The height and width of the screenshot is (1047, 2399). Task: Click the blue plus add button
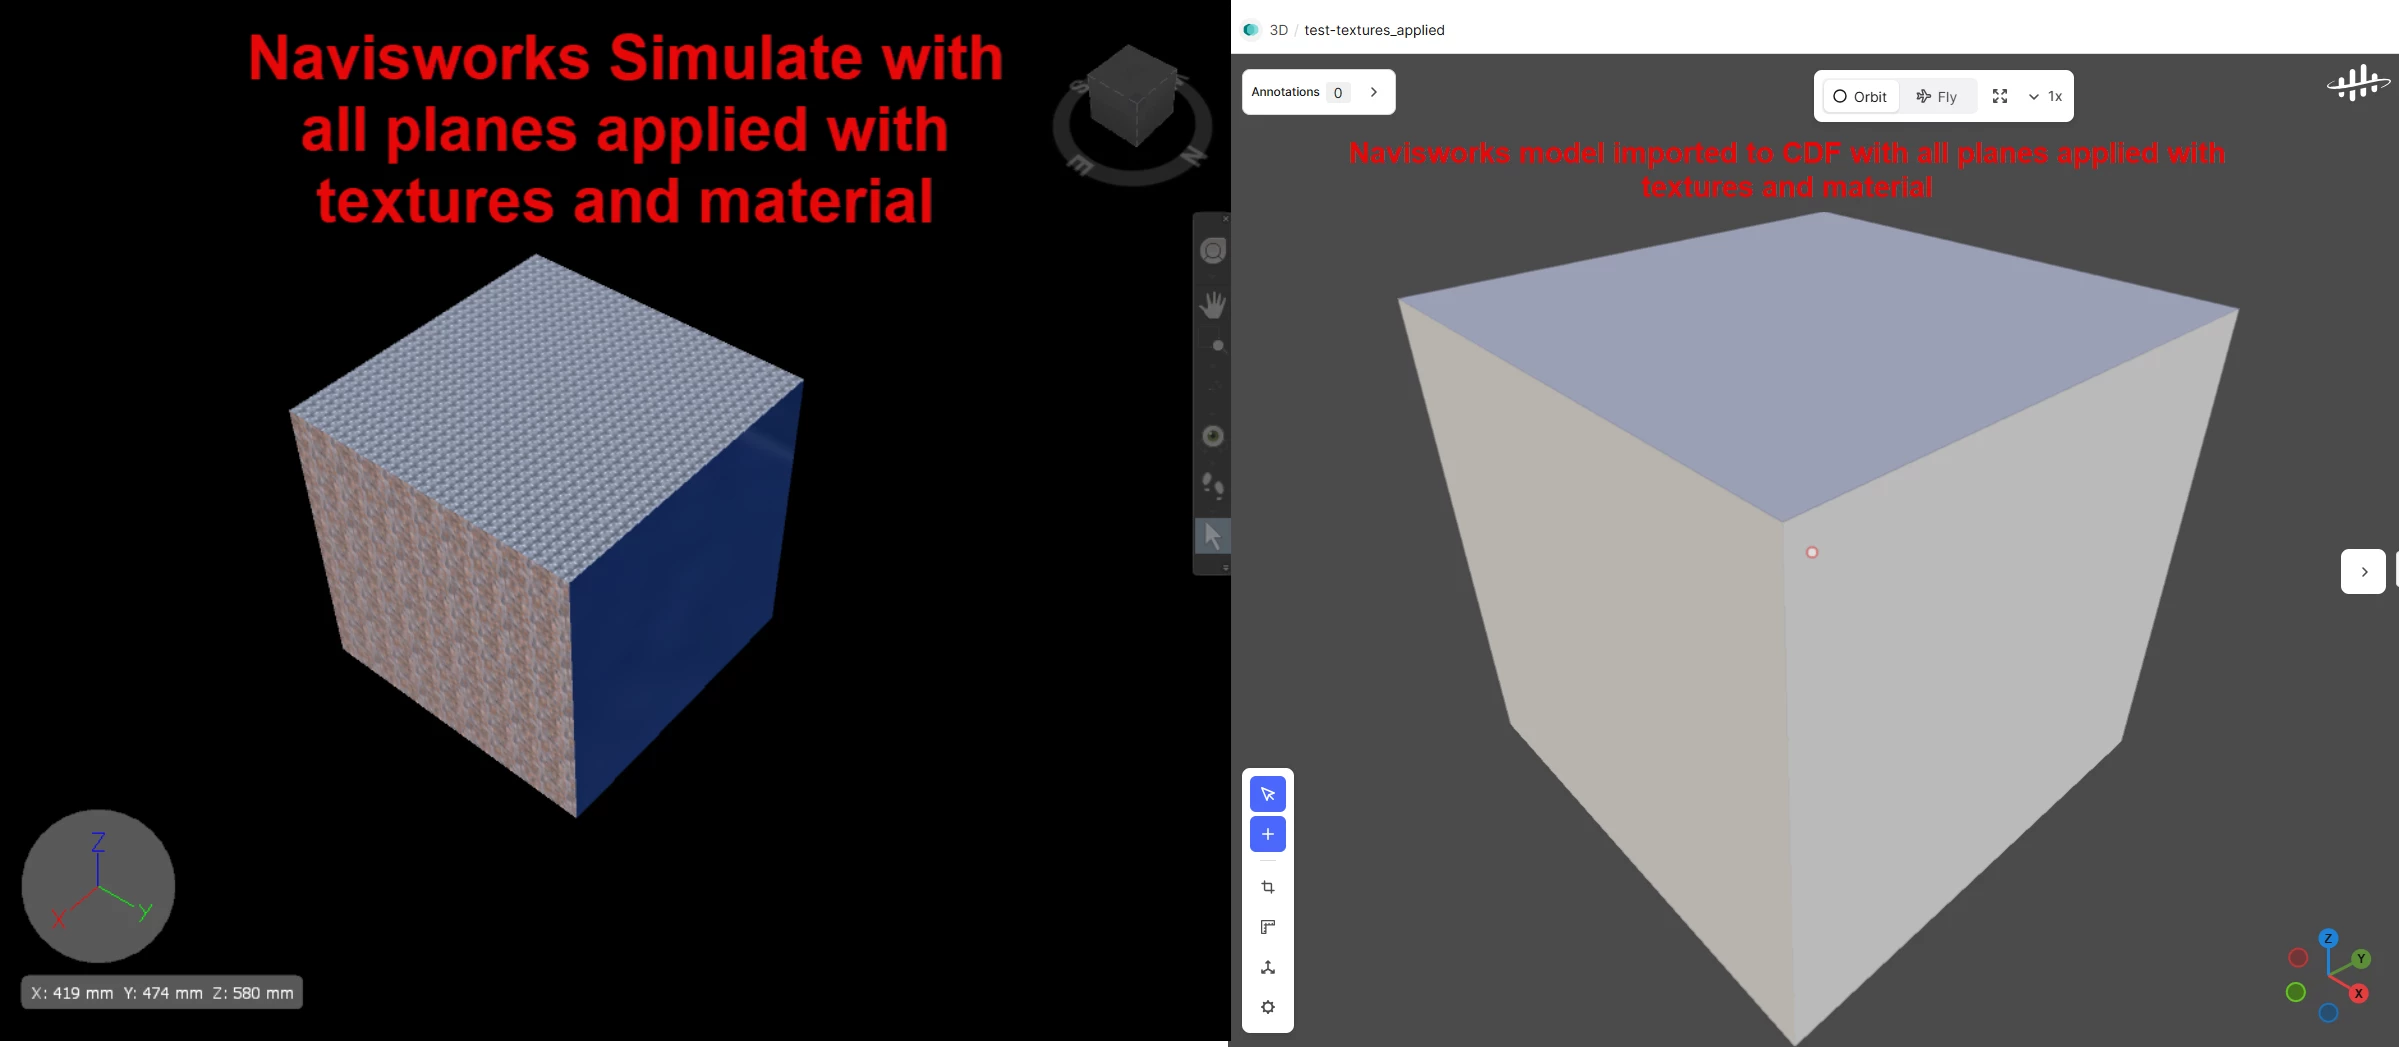point(1268,834)
